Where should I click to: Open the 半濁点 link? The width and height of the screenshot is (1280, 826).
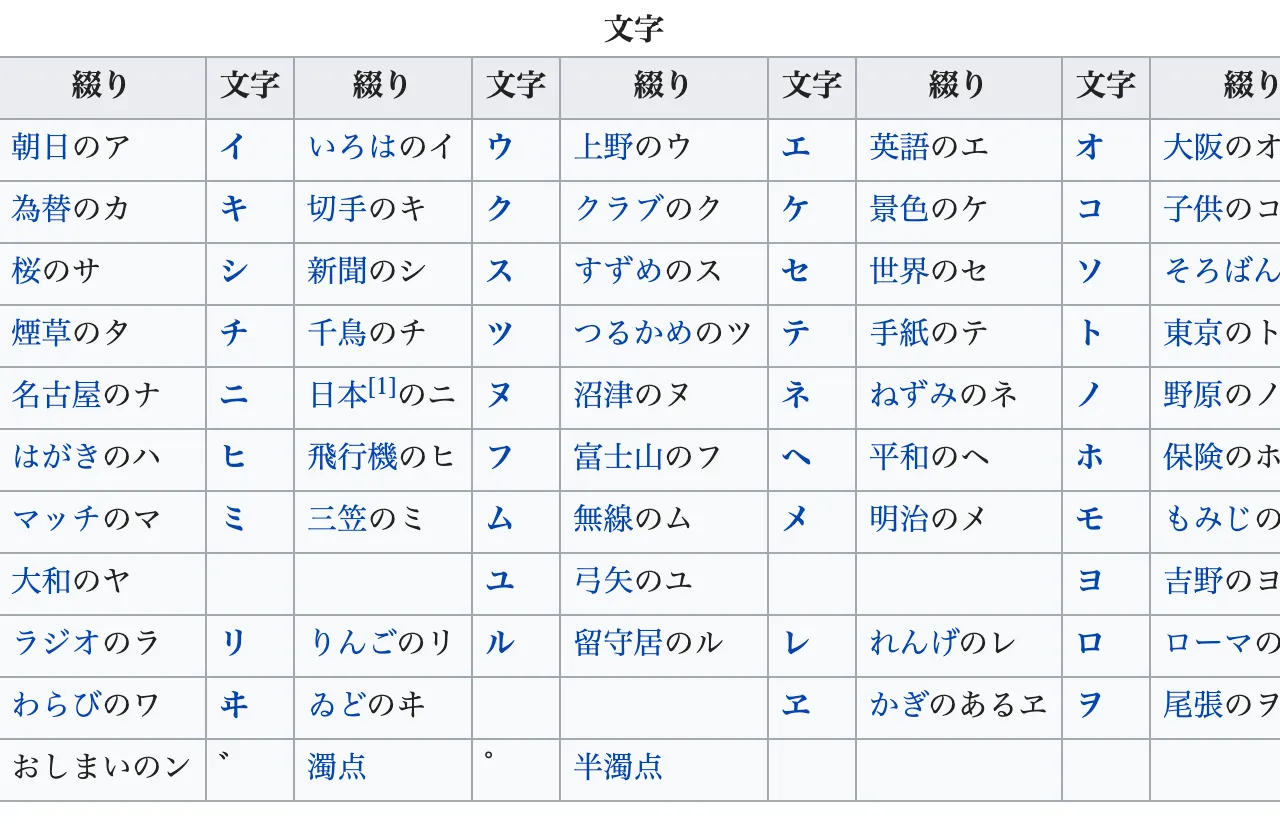[x=619, y=767]
